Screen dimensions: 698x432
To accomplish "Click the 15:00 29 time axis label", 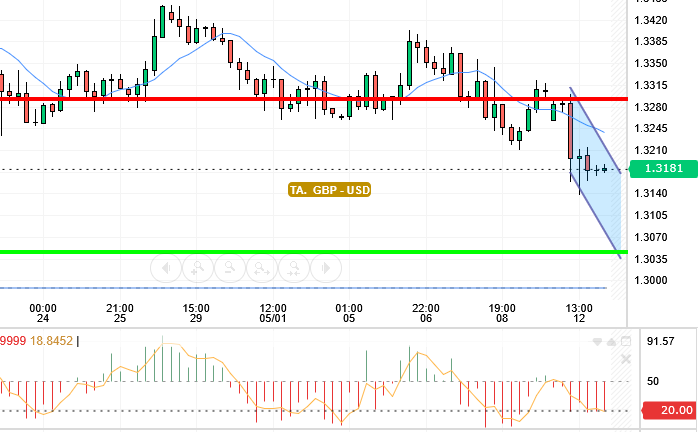I will click(x=196, y=313).
